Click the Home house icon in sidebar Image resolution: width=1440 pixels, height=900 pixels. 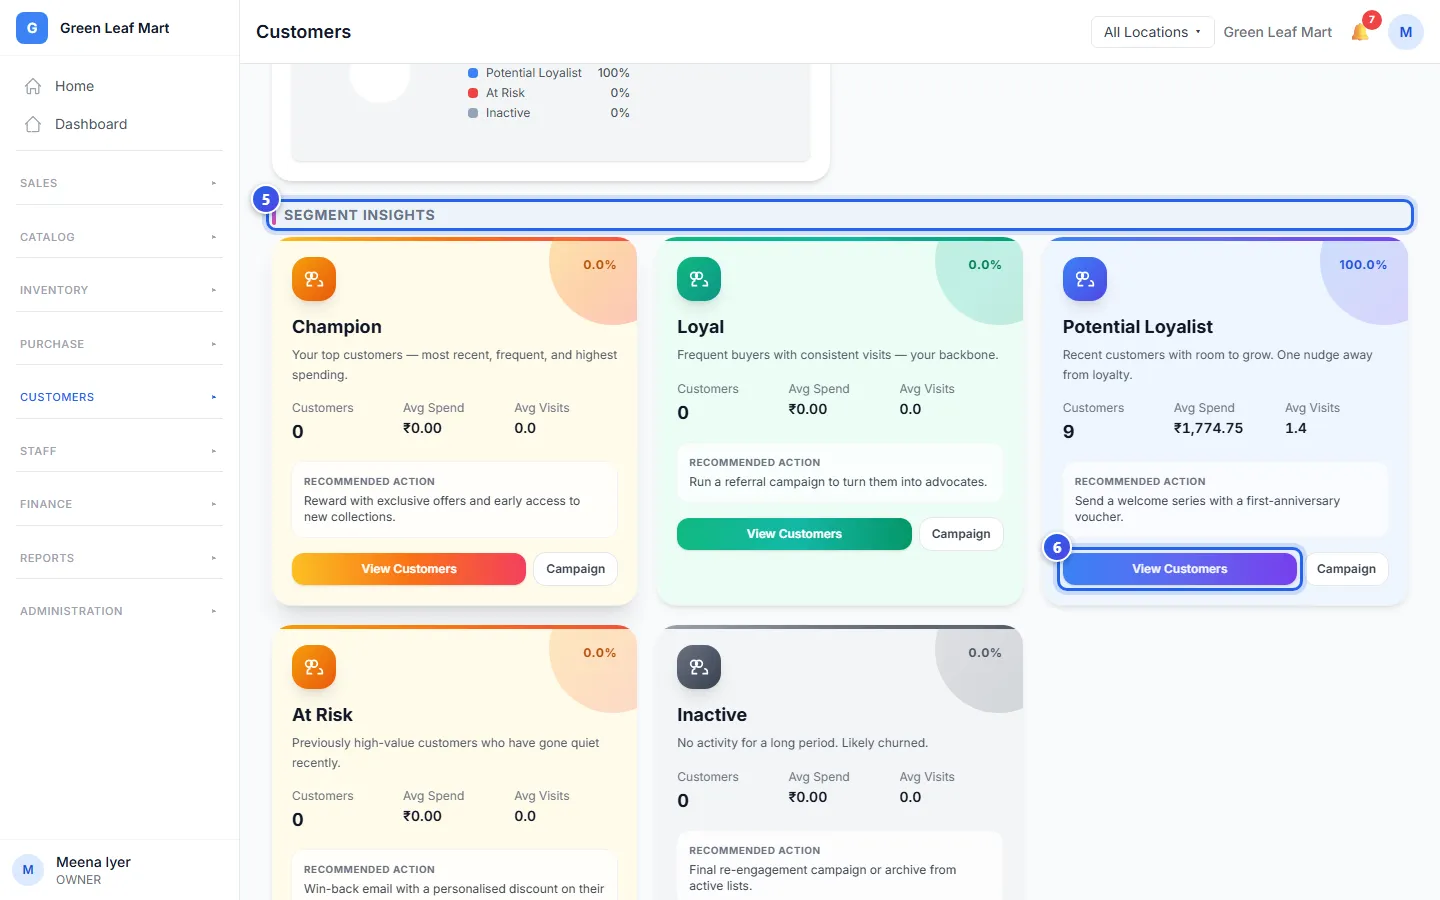pos(33,86)
